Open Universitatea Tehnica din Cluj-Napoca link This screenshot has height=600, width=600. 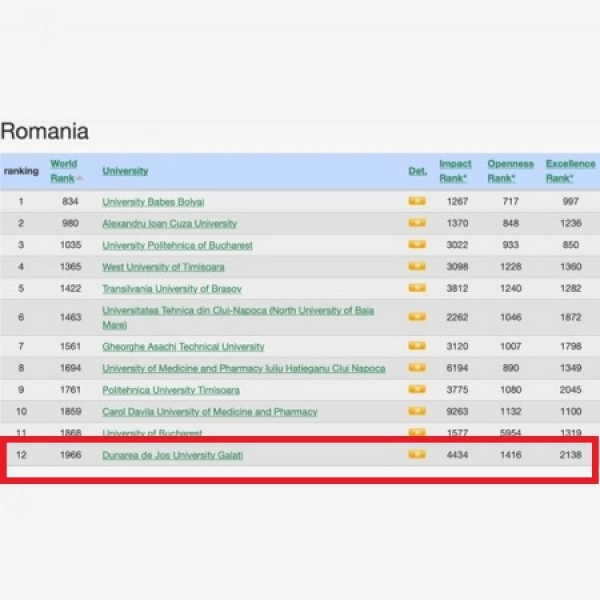(x=237, y=311)
